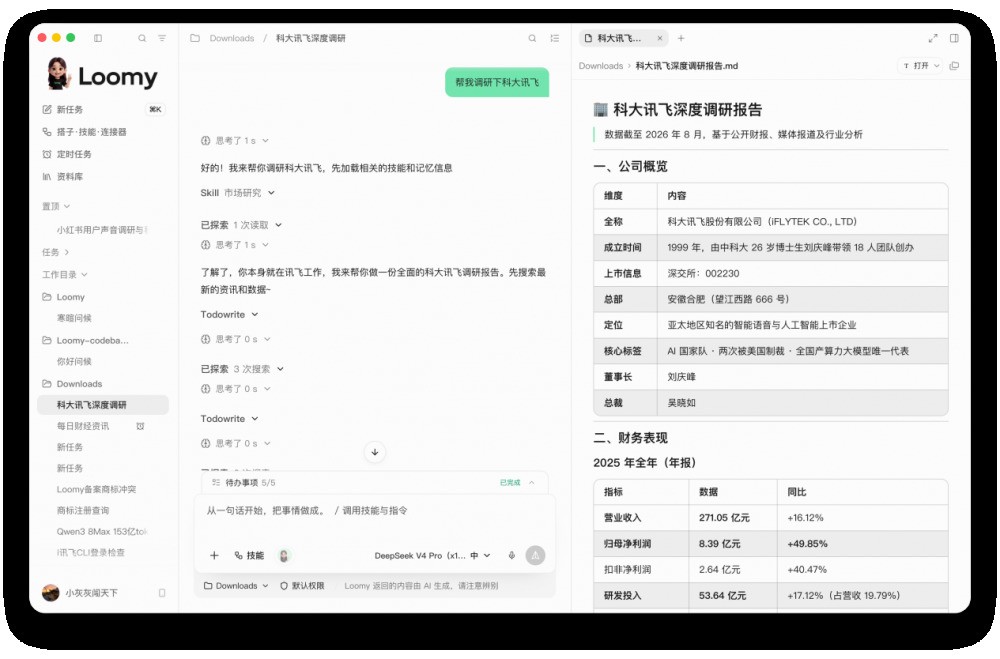Close the 科大讯飞 document tab
Image resolution: width=1000 pixels, height=659 pixels.
(659, 38)
